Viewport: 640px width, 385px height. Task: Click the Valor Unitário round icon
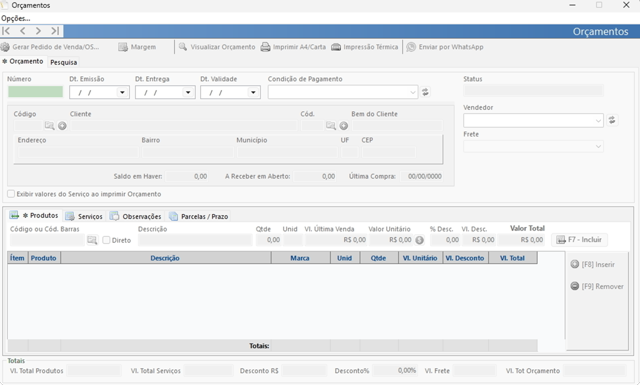click(419, 240)
